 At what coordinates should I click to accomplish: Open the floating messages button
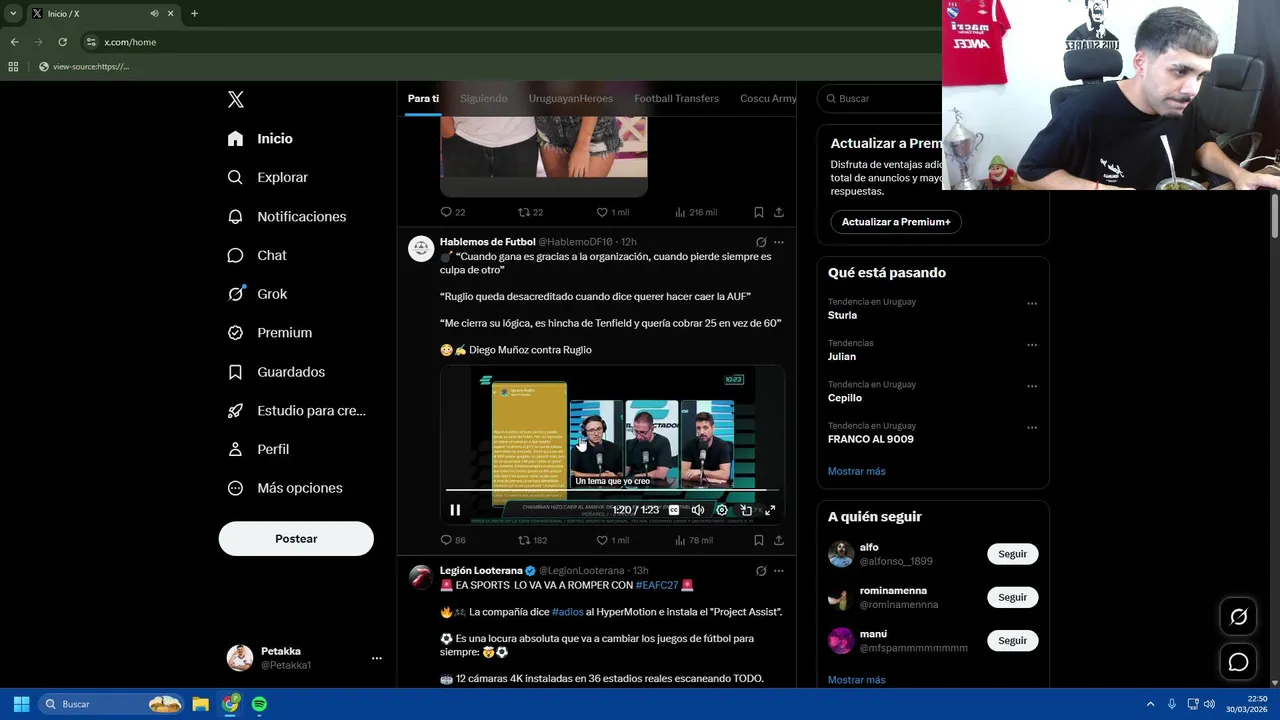tap(1238, 662)
